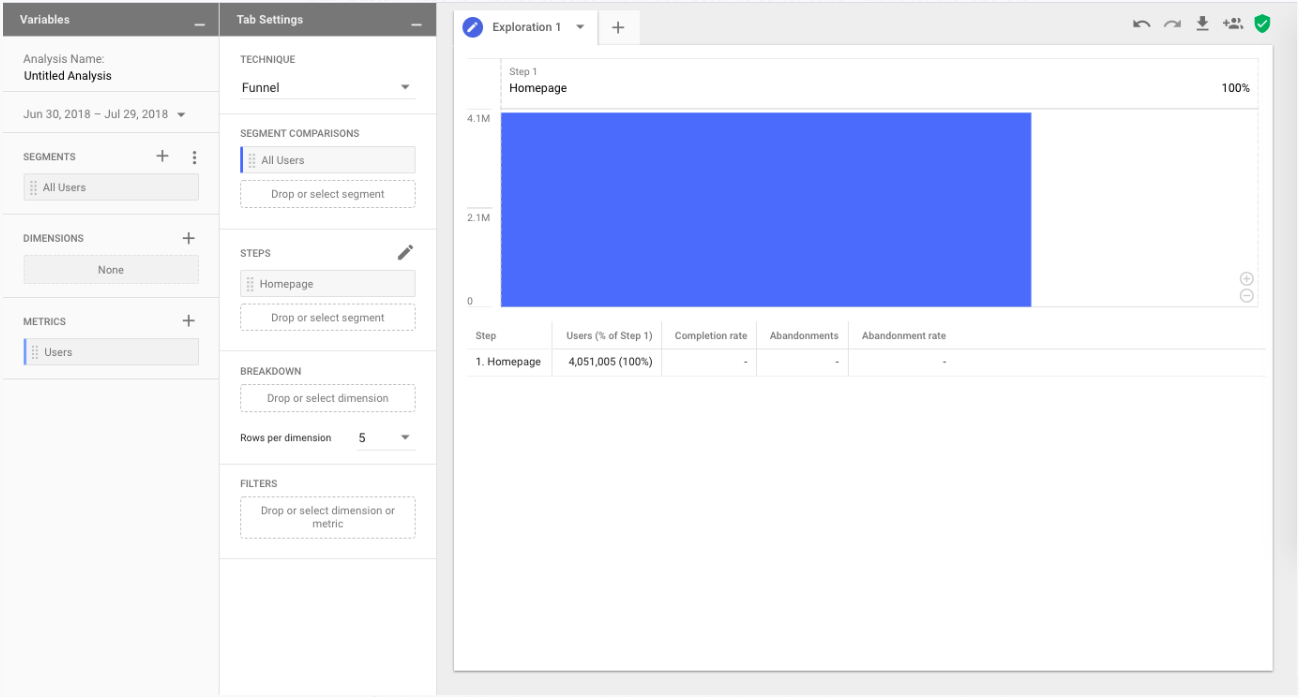Add a new segment with plus icon

[163, 156]
